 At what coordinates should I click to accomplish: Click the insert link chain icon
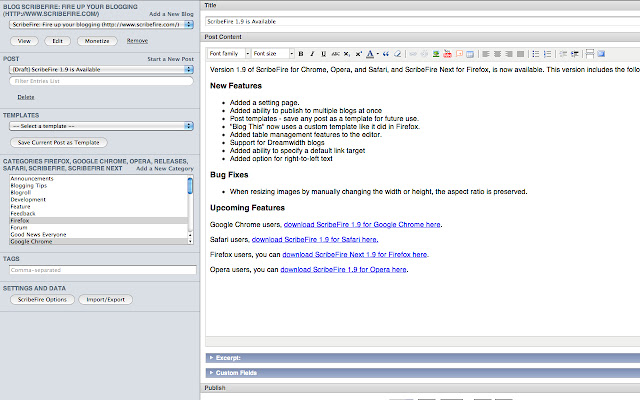[413, 54]
